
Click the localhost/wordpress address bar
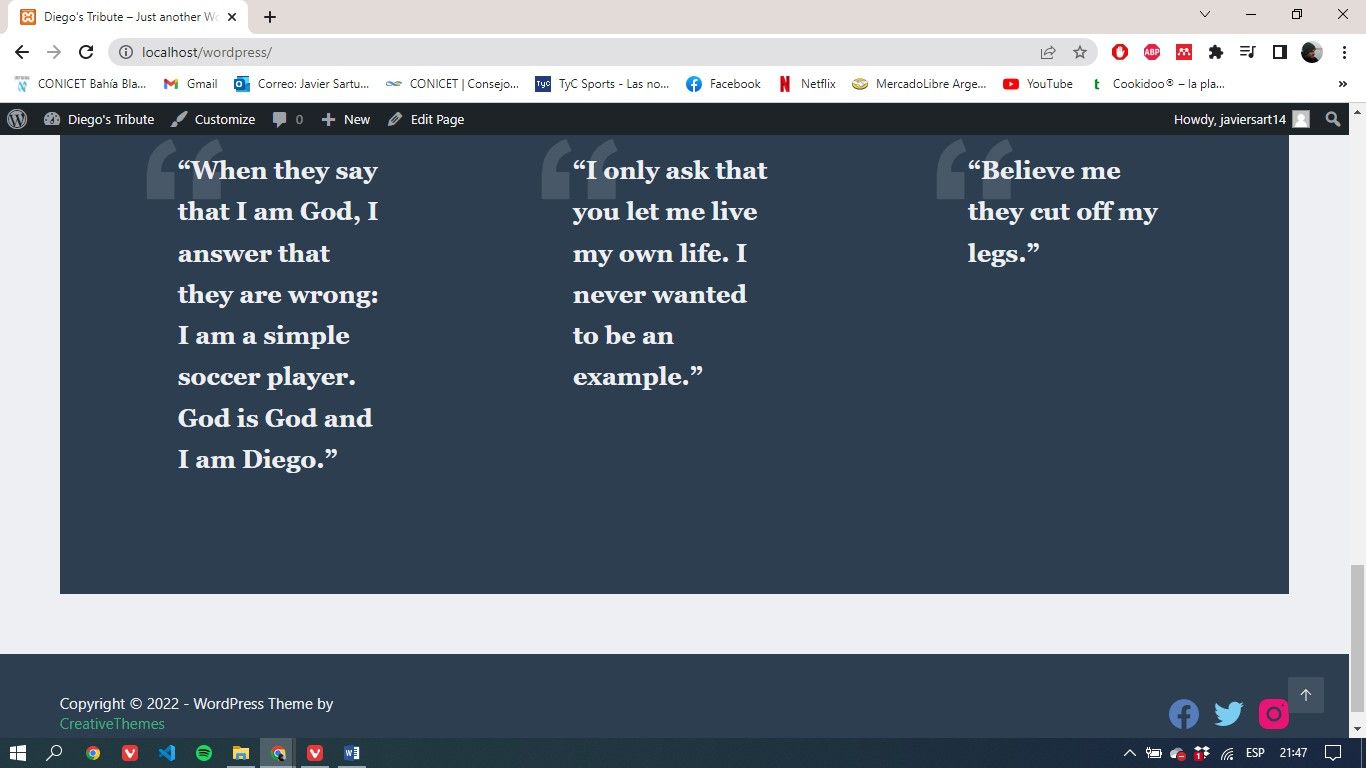[580, 52]
